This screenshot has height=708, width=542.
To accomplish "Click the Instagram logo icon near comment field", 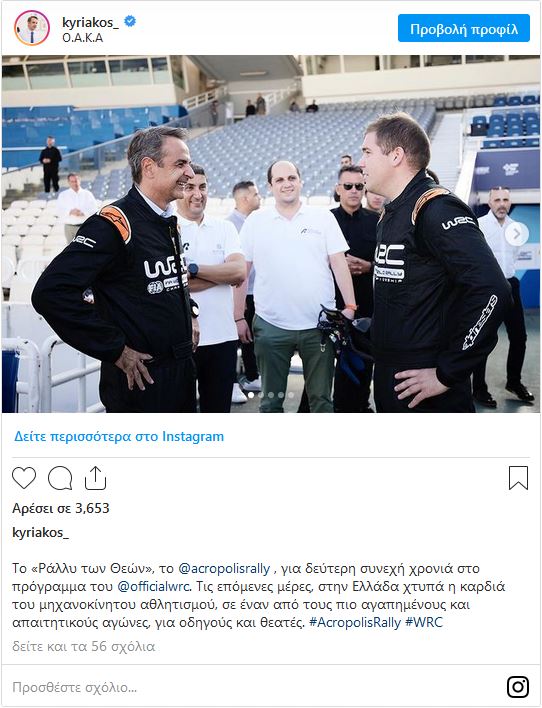I will coord(518,687).
